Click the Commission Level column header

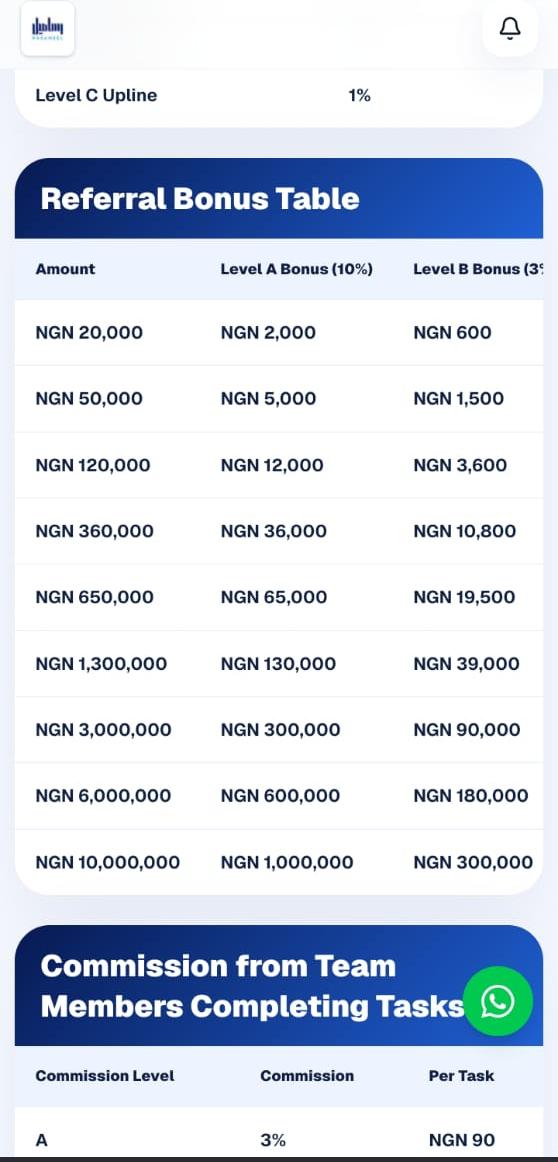pyautogui.click(x=105, y=1076)
